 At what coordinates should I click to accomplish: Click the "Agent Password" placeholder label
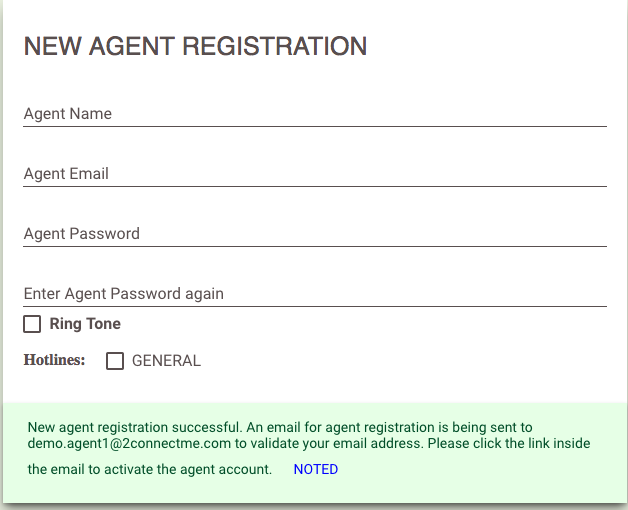point(82,234)
